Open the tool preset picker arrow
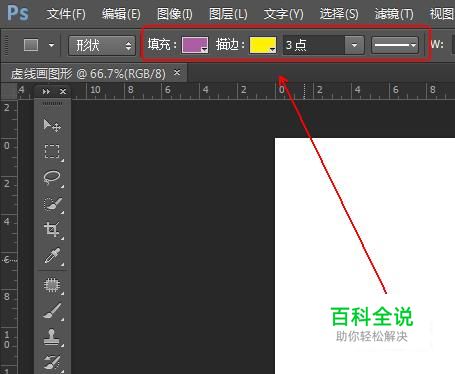Viewport: 455px width, 374px height. coord(51,45)
